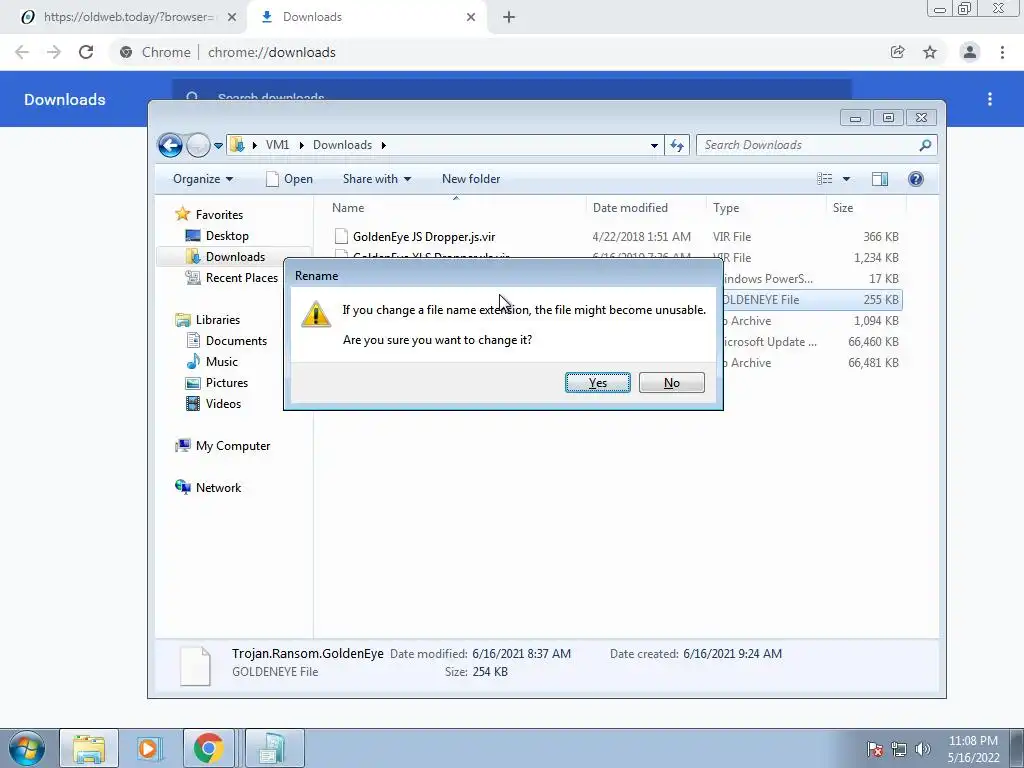
Task: Decline the extension change with No
Action: click(x=671, y=383)
